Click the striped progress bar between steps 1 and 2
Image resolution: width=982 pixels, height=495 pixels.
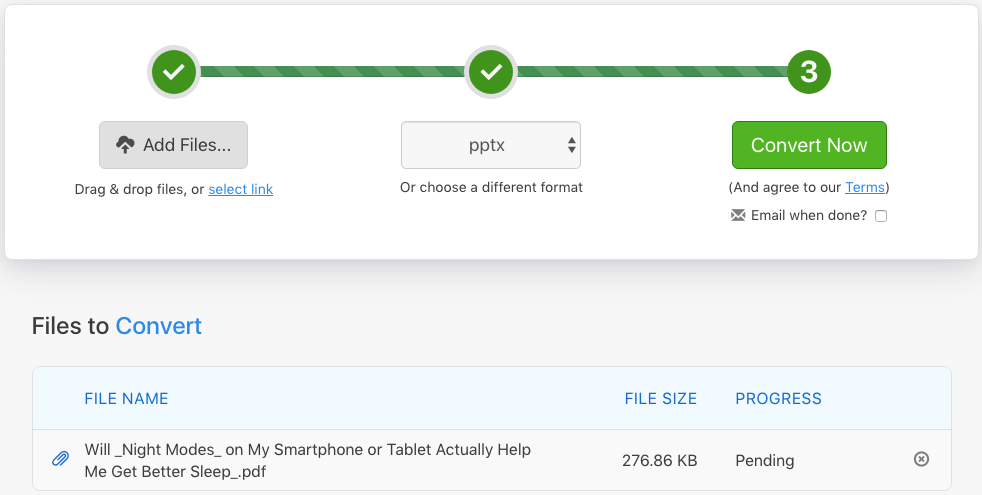(x=332, y=72)
